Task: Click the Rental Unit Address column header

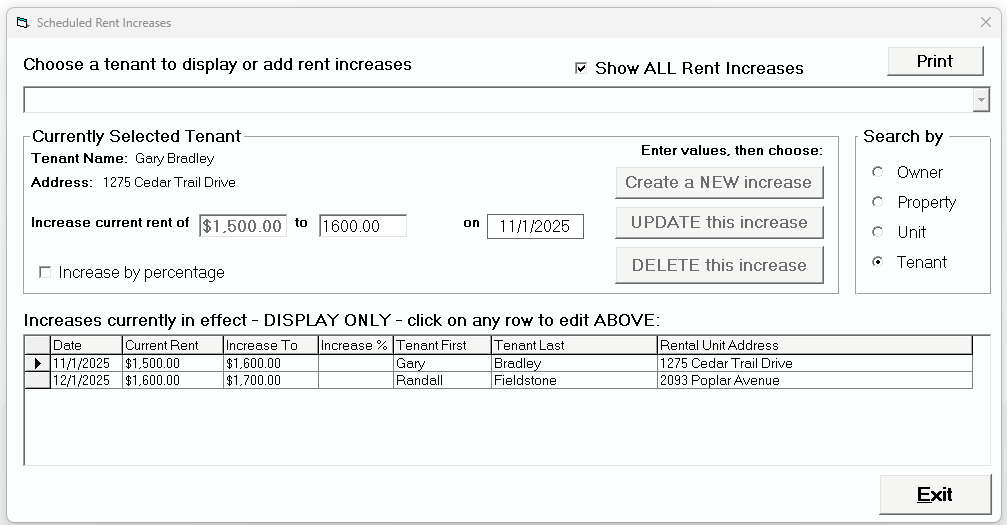Action: (x=813, y=345)
